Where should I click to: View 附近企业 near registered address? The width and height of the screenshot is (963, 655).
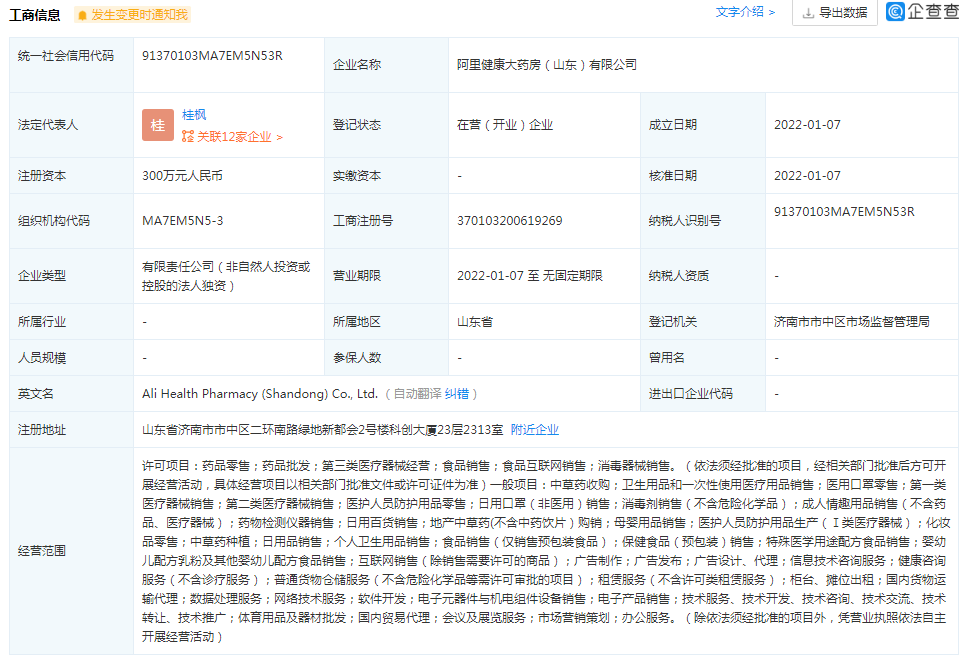[536, 429]
